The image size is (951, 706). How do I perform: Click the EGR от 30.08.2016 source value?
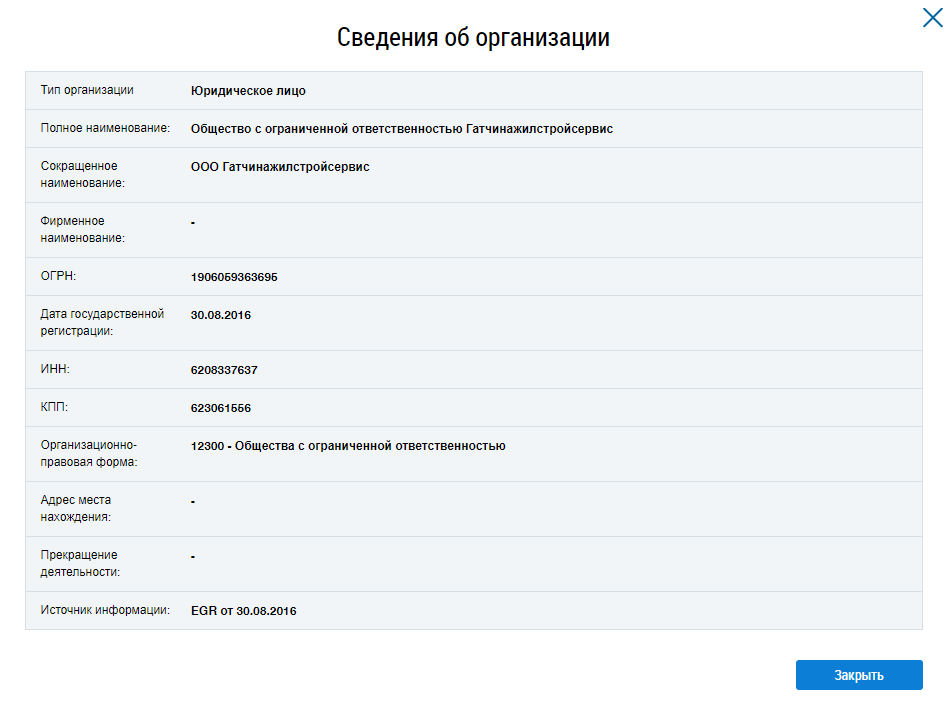[243, 611]
